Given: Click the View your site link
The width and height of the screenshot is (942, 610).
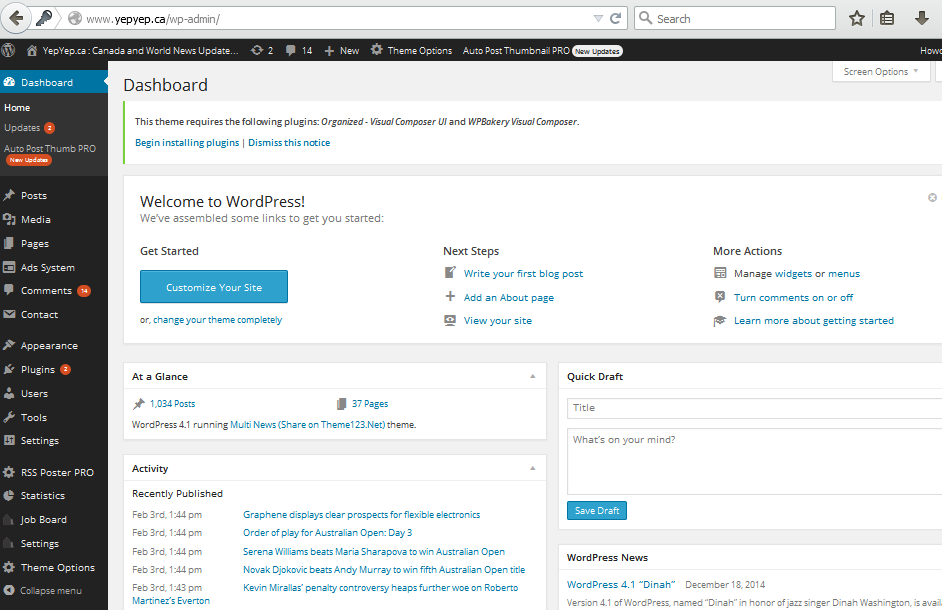Looking at the screenshot, I should tap(497, 321).
